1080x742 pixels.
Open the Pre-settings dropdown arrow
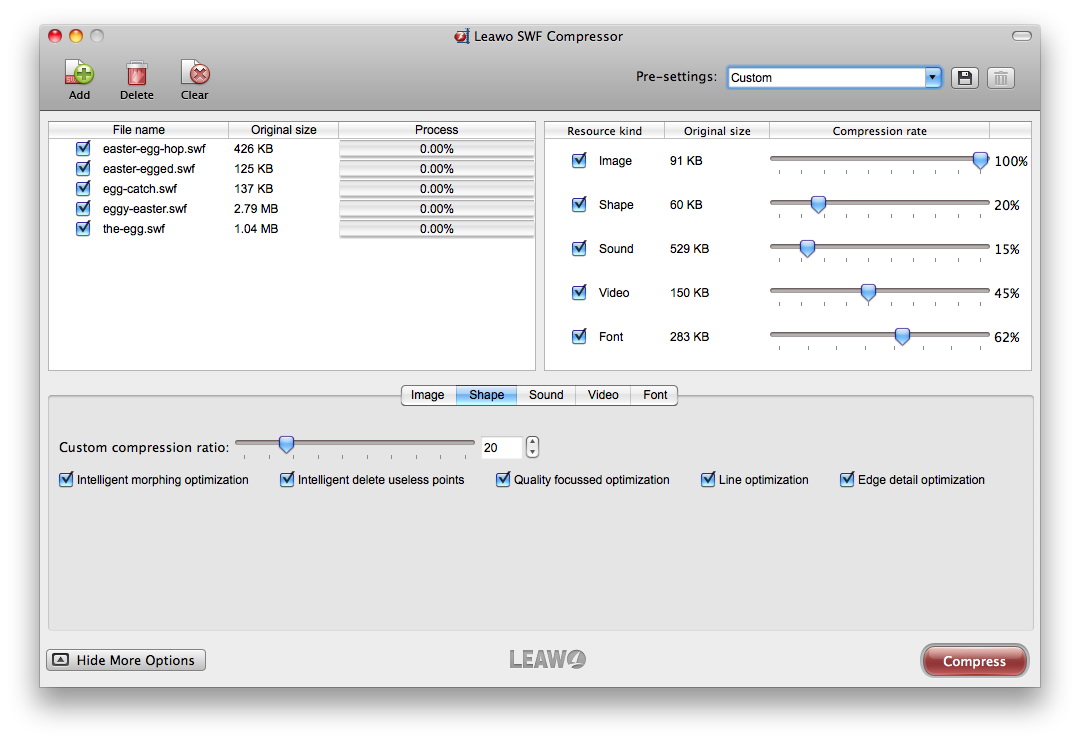(x=933, y=77)
